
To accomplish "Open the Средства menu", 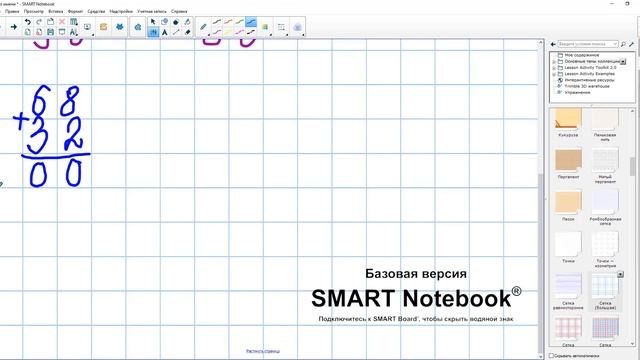I will [96, 11].
